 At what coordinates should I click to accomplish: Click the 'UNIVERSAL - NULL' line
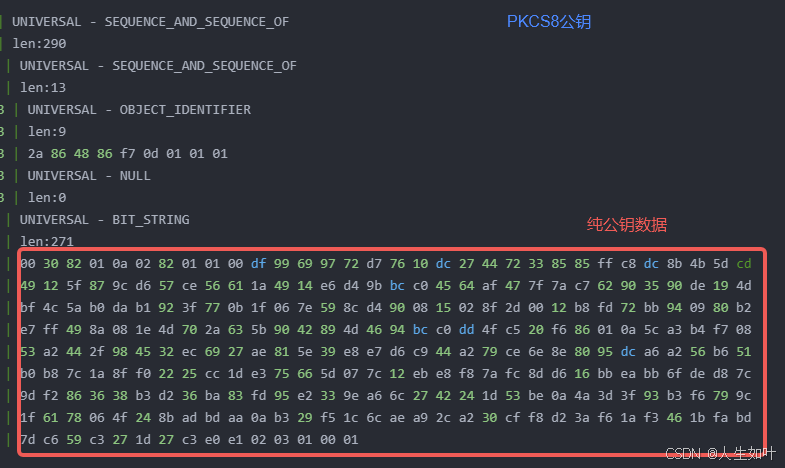(89, 176)
